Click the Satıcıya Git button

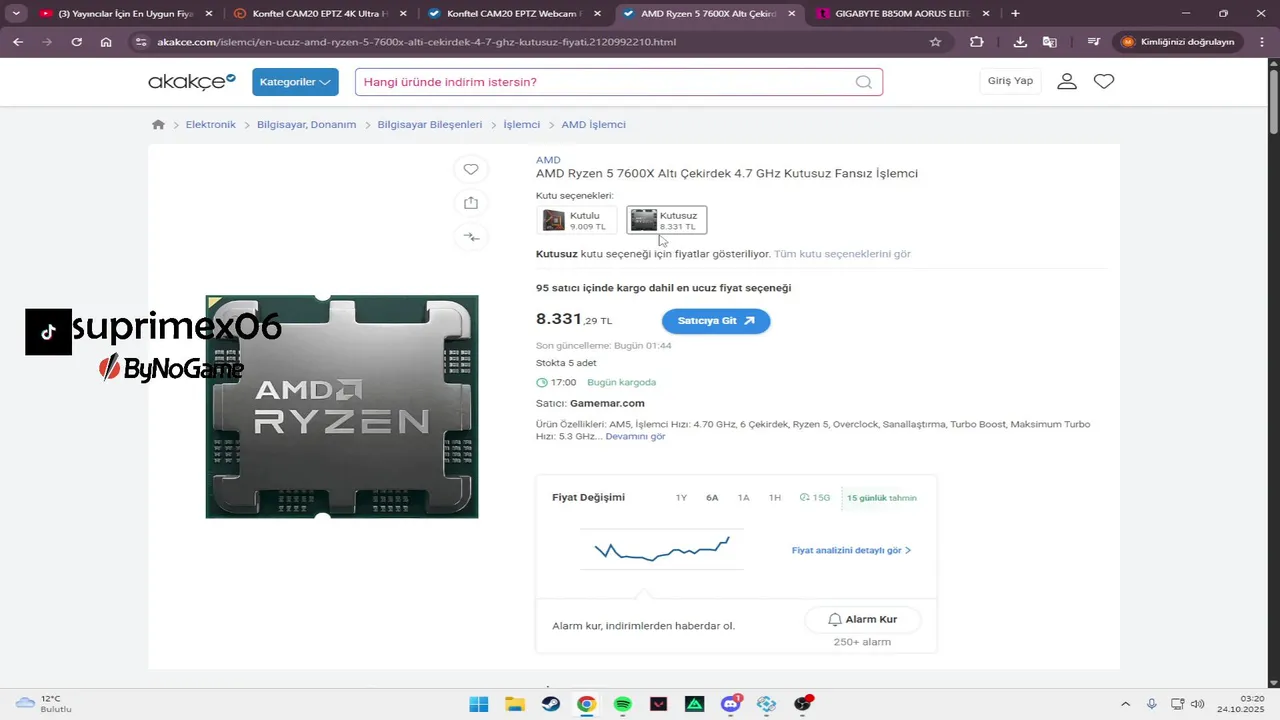[x=716, y=321]
